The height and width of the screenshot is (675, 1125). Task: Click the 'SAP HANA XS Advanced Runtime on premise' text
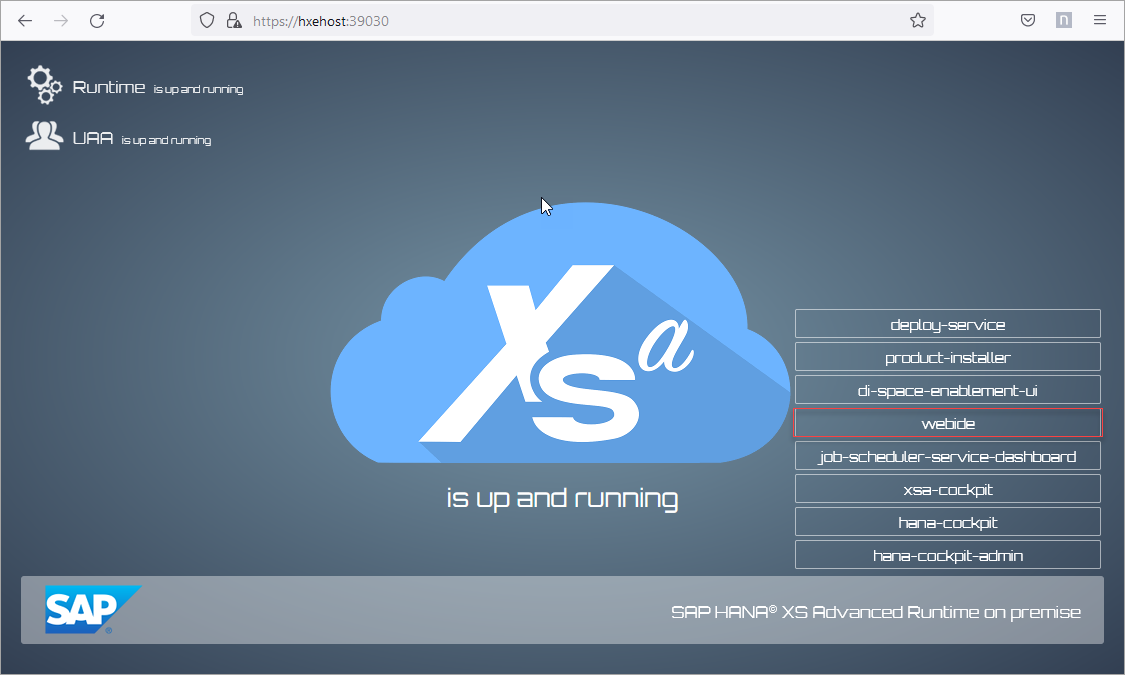click(x=876, y=612)
